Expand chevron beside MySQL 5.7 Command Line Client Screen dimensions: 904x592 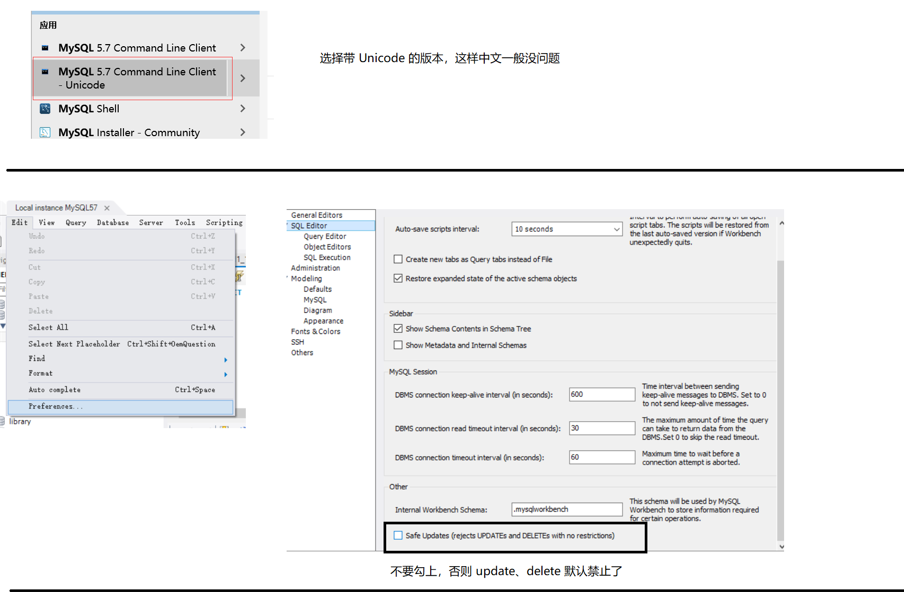point(243,48)
